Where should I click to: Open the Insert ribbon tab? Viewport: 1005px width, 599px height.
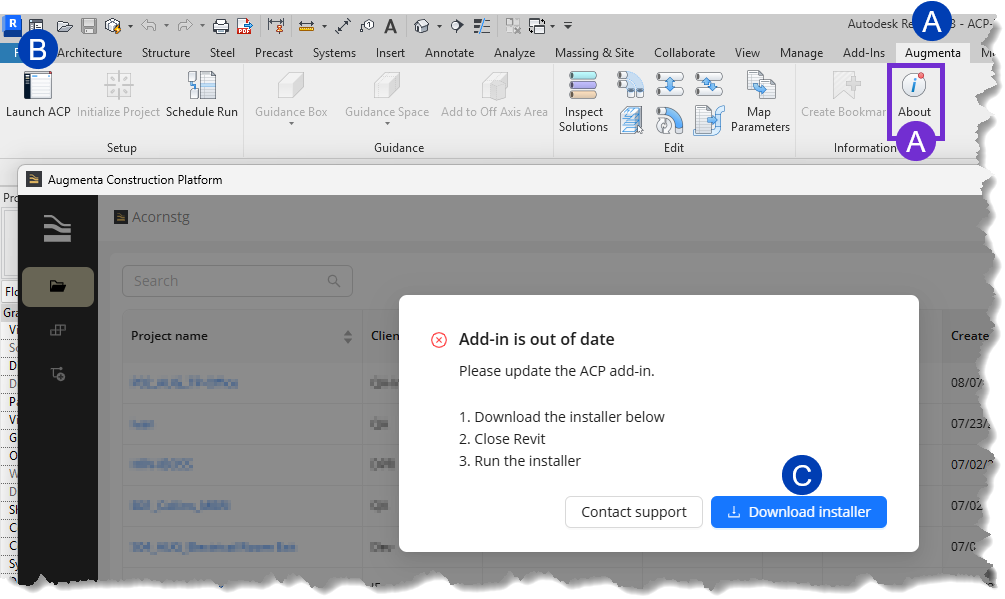390,53
